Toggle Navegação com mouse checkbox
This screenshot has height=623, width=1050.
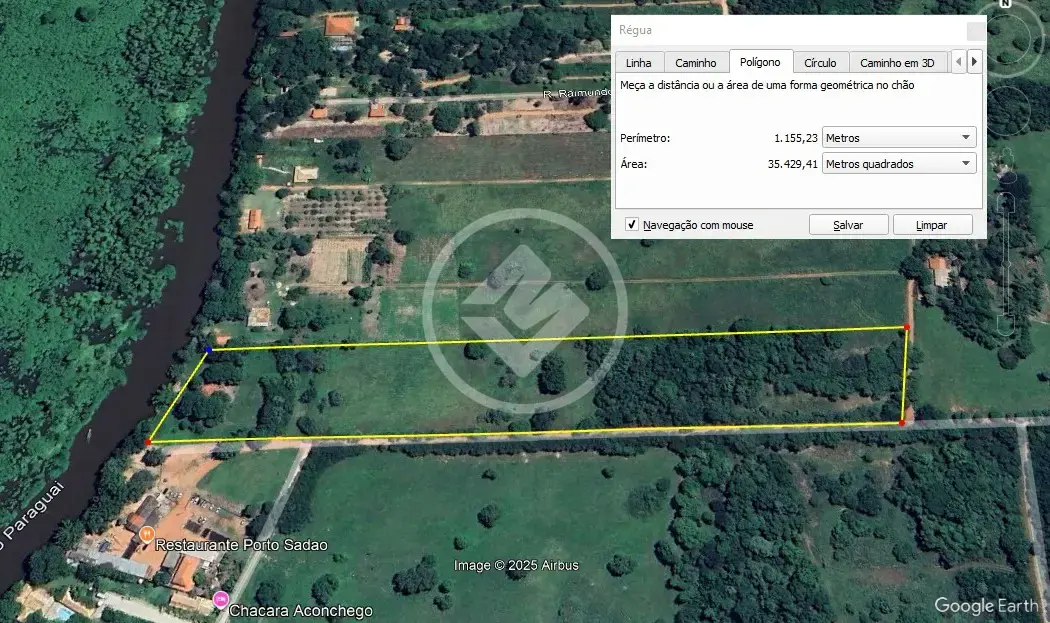[x=631, y=224]
